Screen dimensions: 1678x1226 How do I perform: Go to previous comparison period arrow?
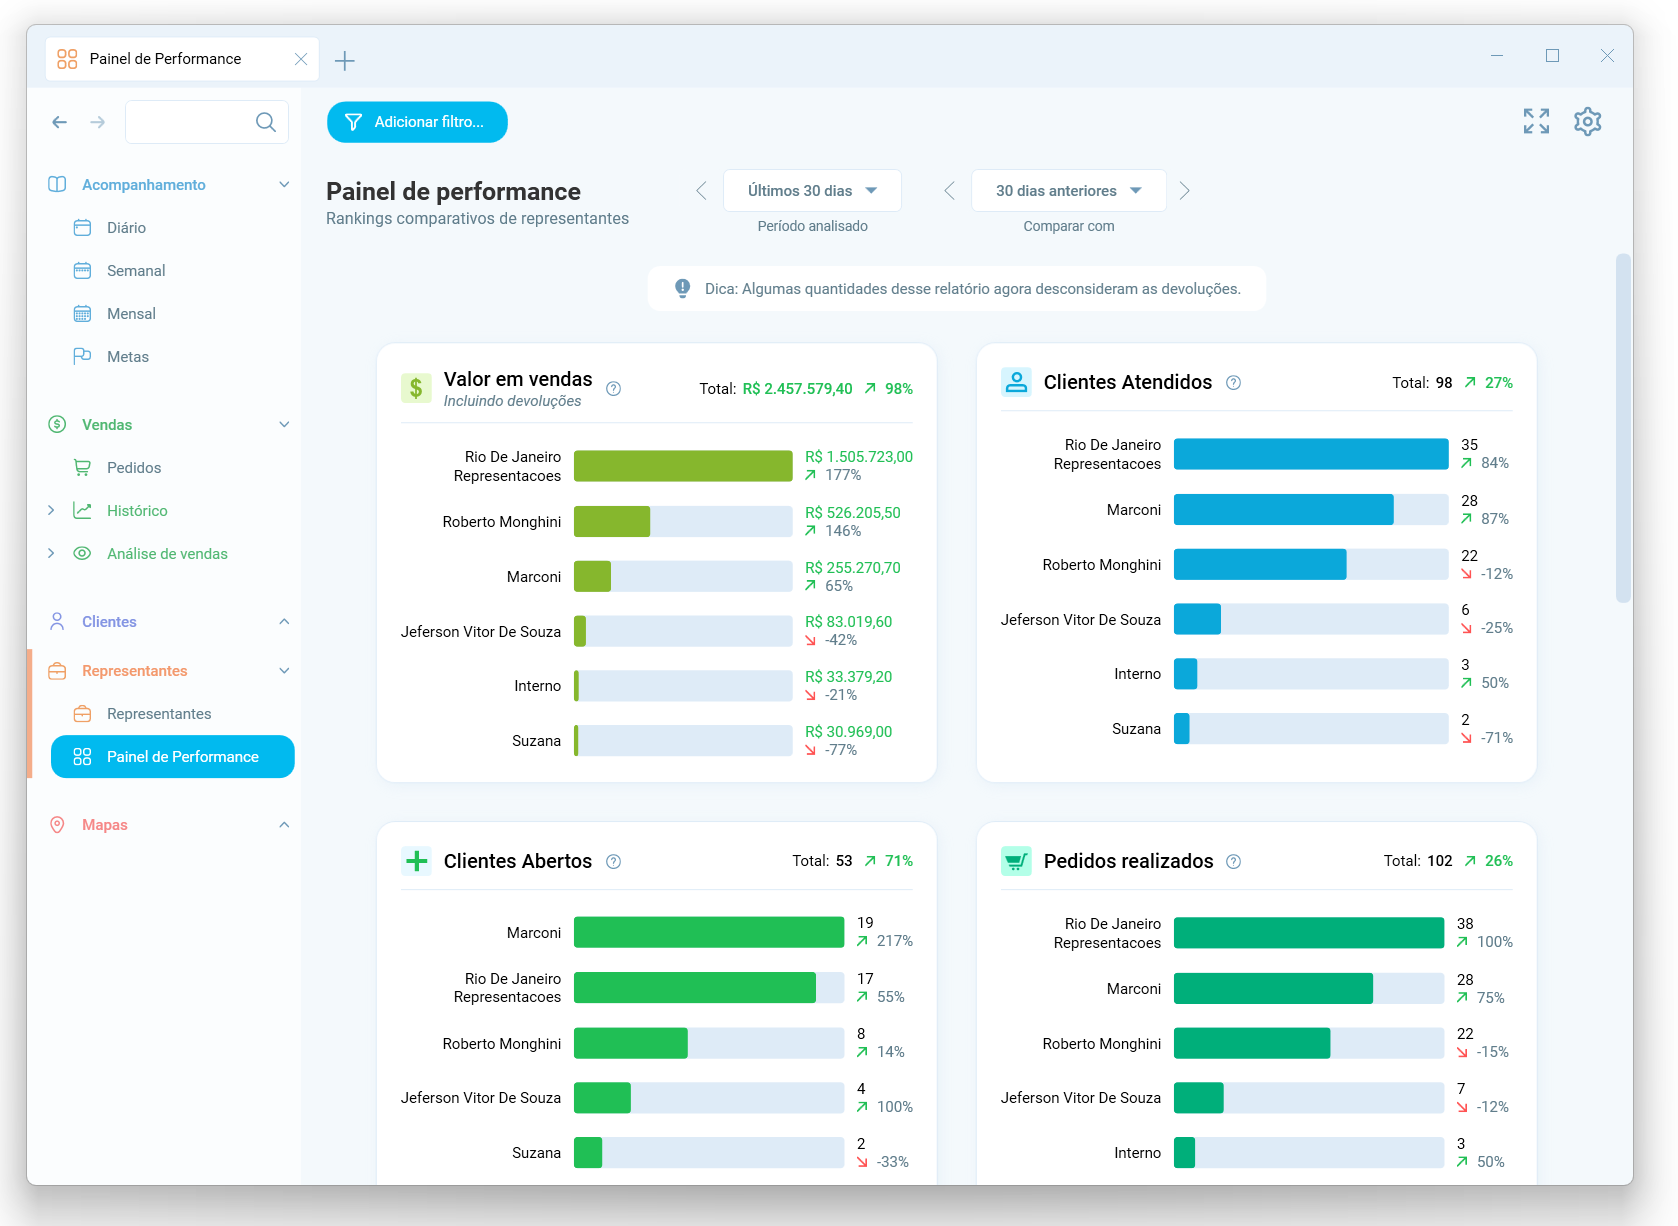point(949,191)
